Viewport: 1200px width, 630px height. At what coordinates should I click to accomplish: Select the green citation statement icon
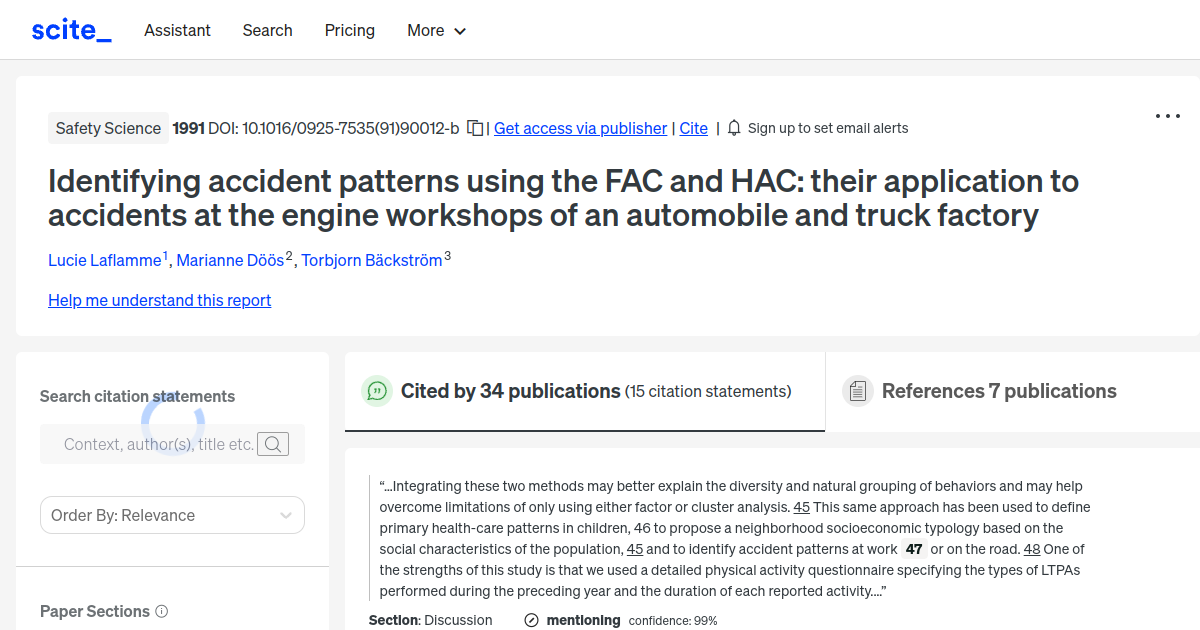pos(377,391)
